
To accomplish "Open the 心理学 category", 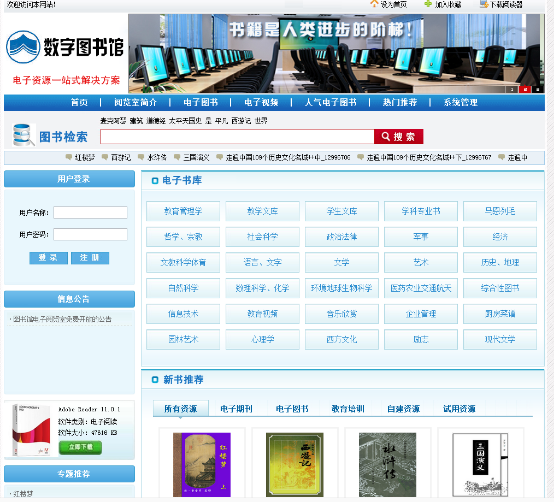I will [263, 339].
